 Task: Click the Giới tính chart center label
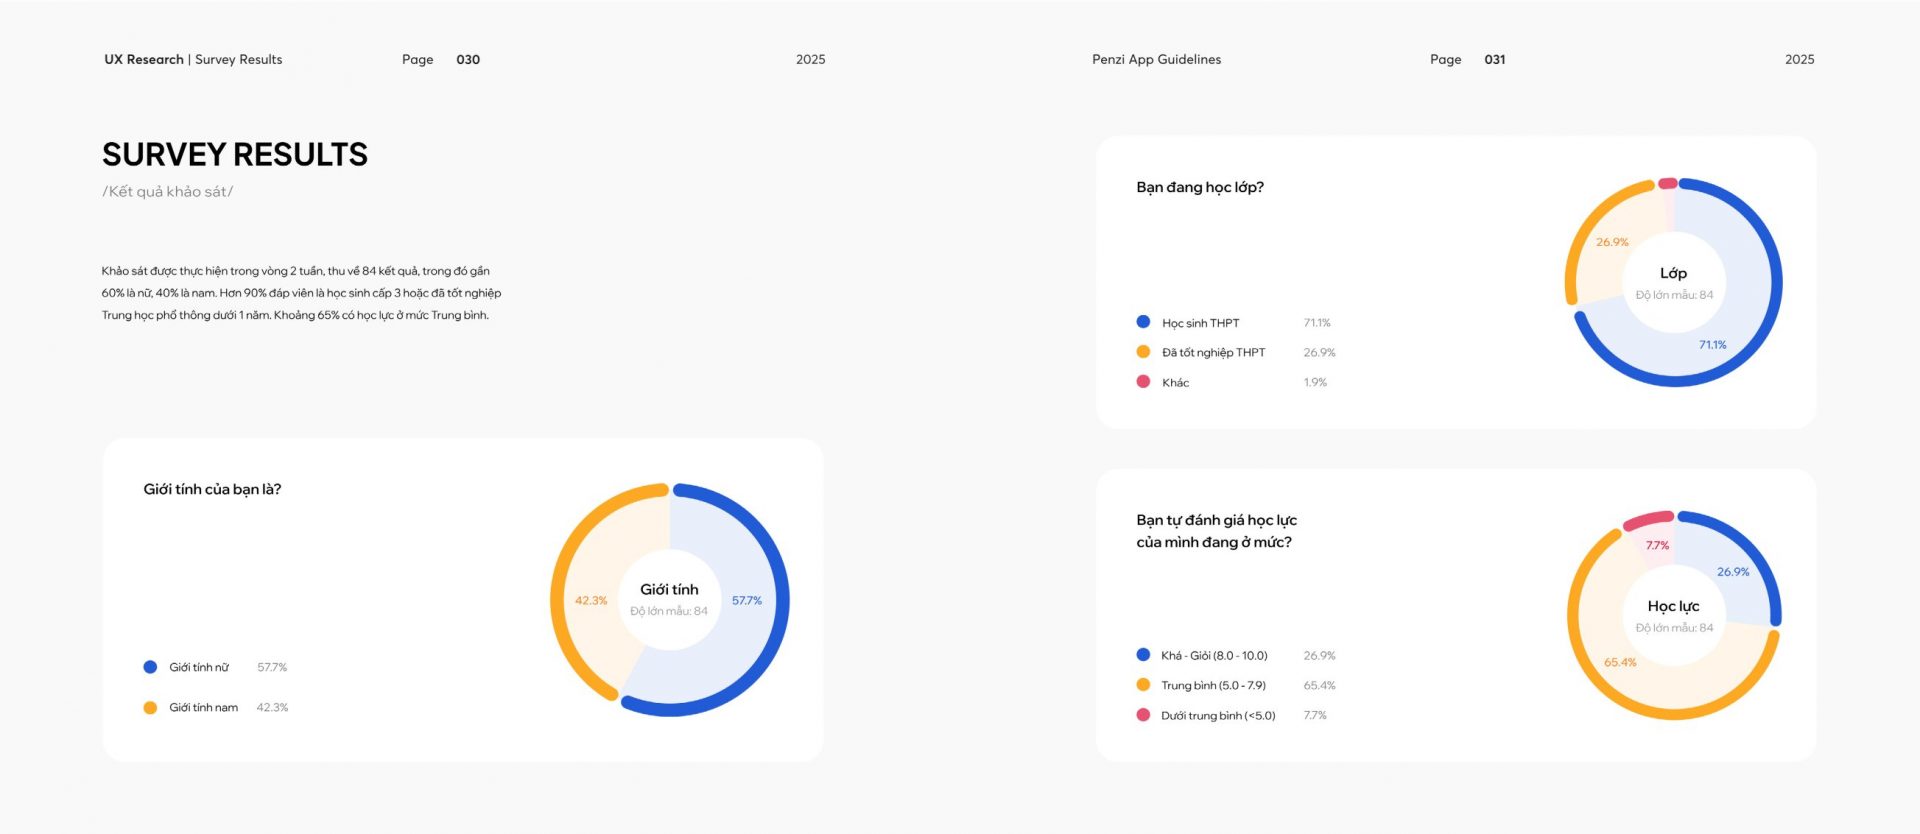[x=669, y=590]
